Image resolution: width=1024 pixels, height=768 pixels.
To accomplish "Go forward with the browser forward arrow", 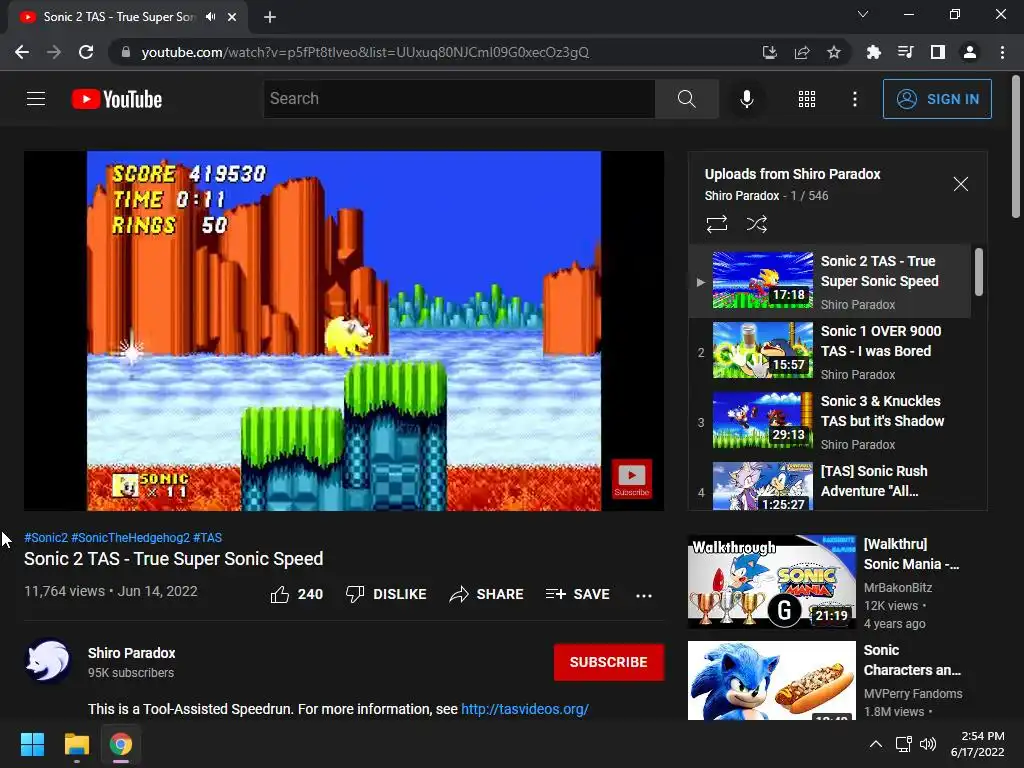I will point(54,52).
